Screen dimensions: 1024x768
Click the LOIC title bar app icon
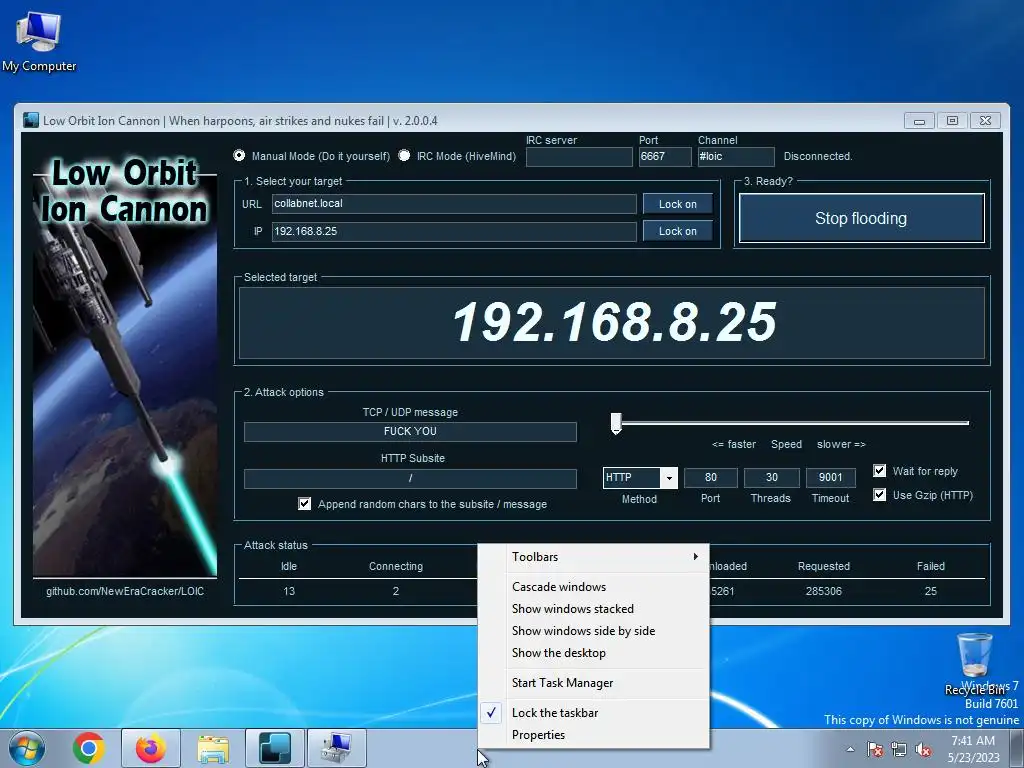click(x=31, y=121)
